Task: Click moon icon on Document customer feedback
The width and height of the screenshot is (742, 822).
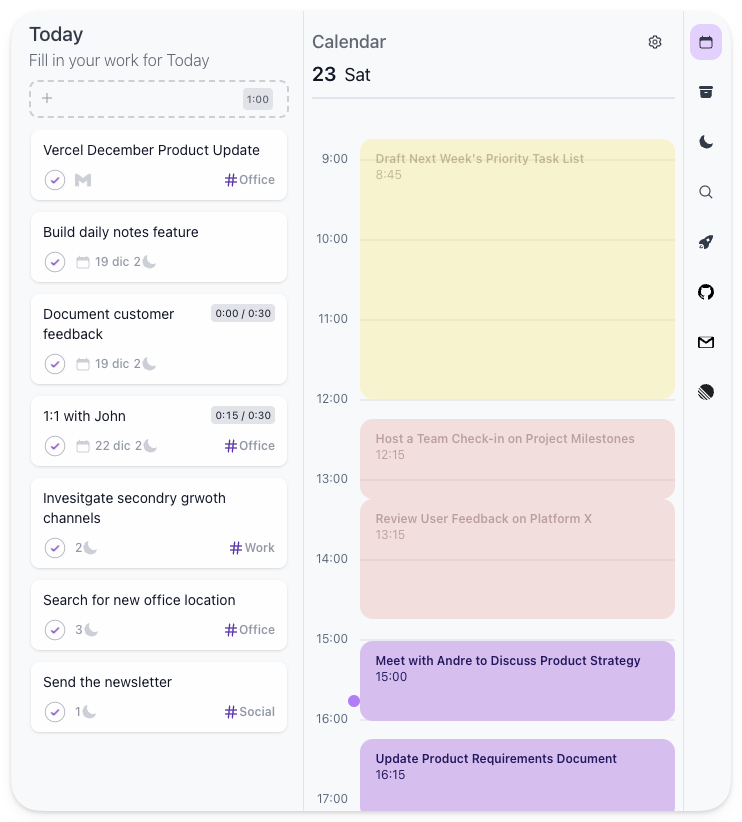Action: pyautogui.click(x=149, y=364)
